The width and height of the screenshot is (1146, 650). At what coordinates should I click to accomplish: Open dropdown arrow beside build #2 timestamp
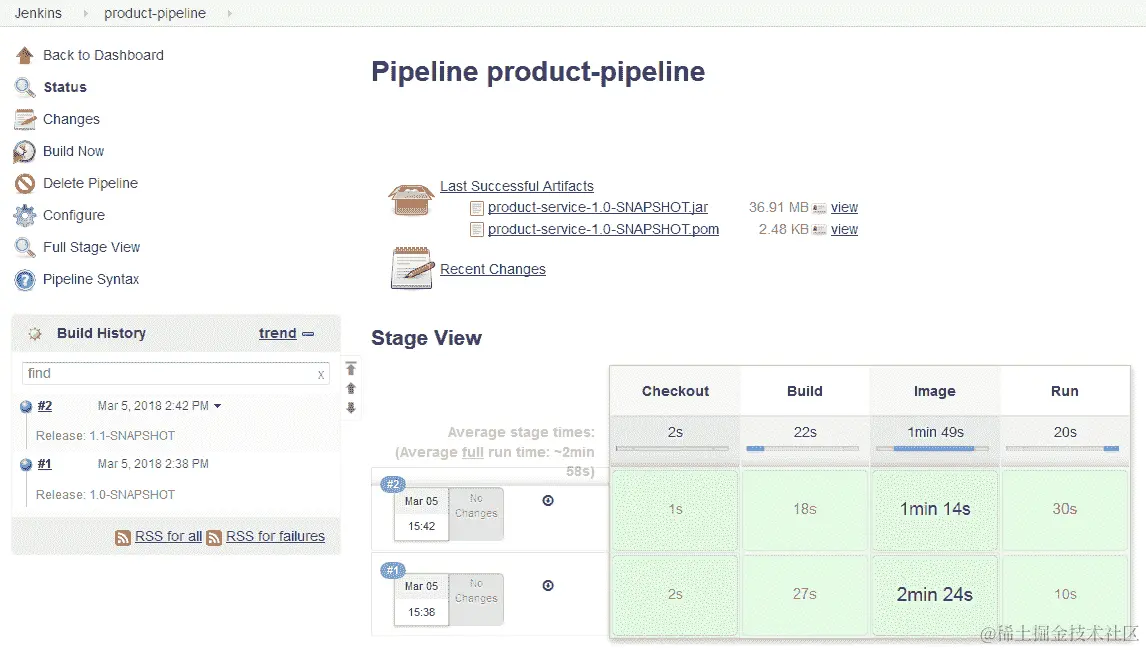(218, 406)
